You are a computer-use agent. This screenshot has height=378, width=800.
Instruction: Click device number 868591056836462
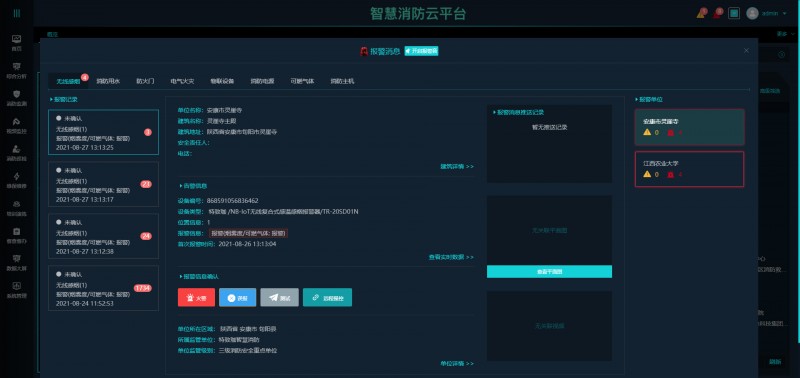point(232,200)
